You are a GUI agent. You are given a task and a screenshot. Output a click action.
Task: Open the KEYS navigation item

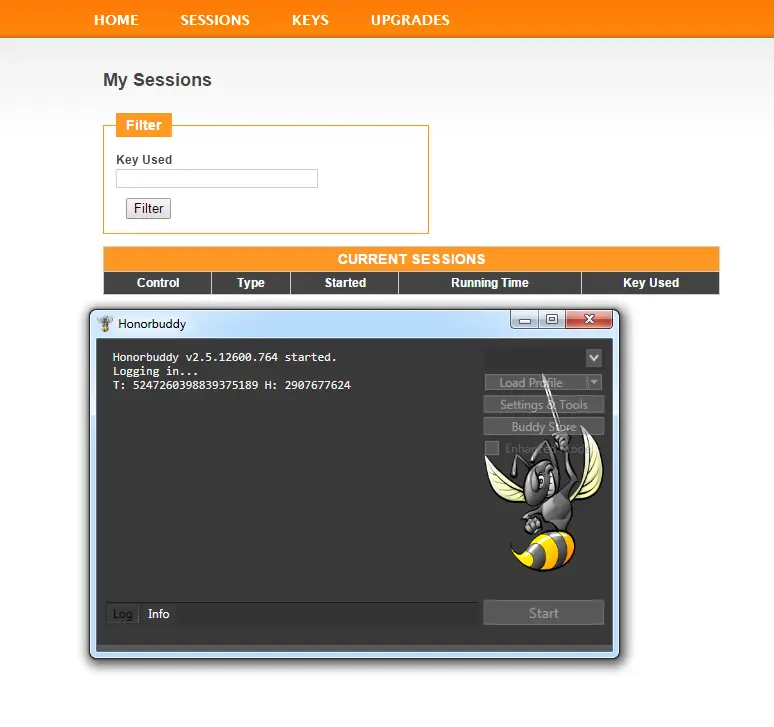(x=310, y=20)
